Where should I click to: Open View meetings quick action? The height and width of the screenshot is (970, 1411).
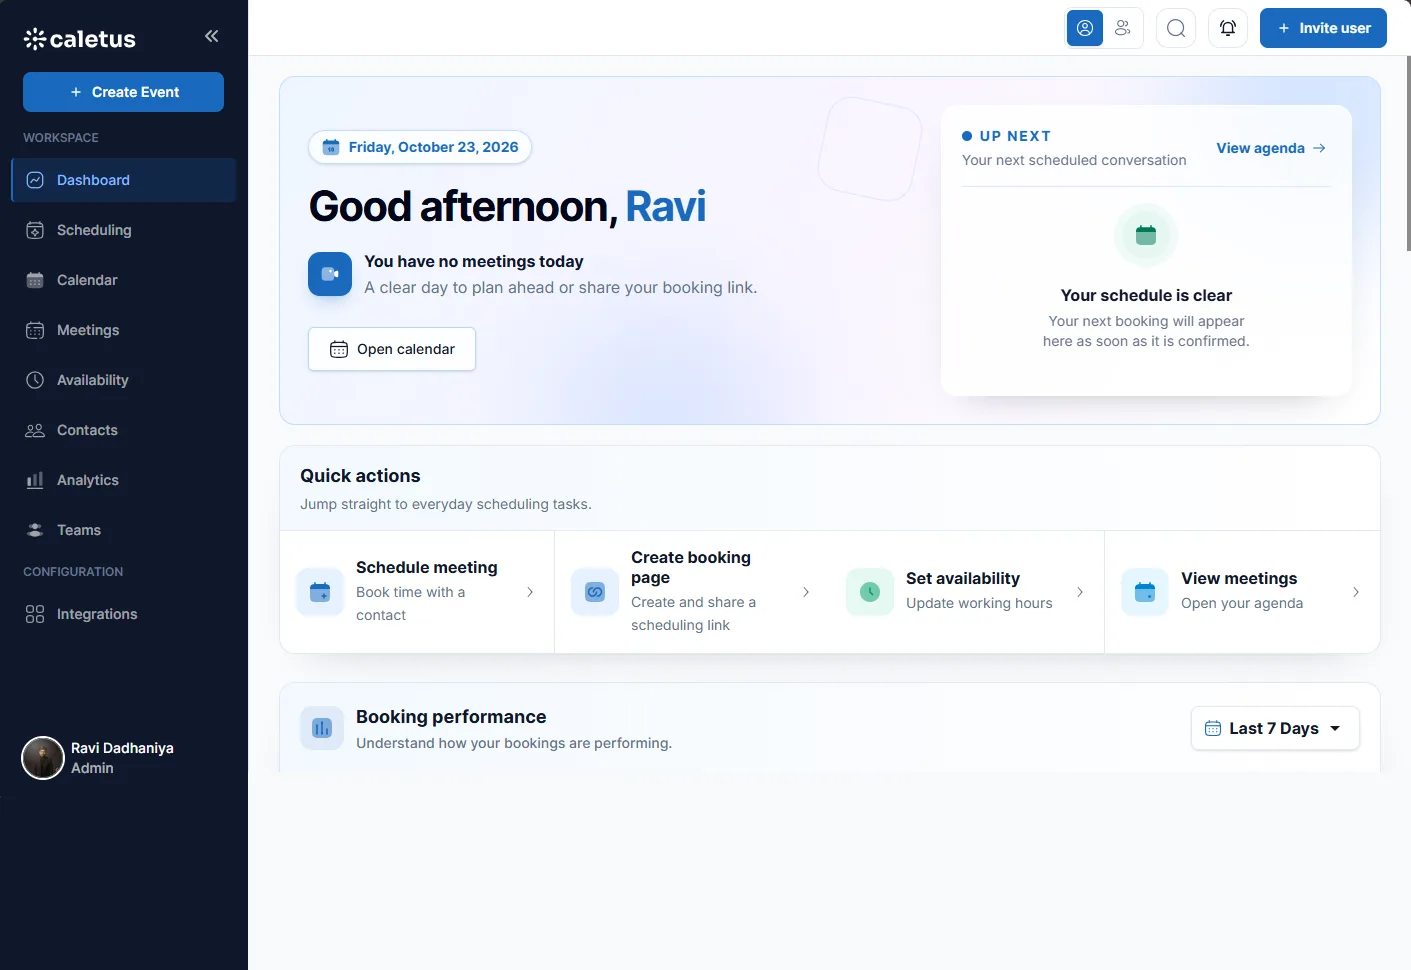coord(1242,592)
